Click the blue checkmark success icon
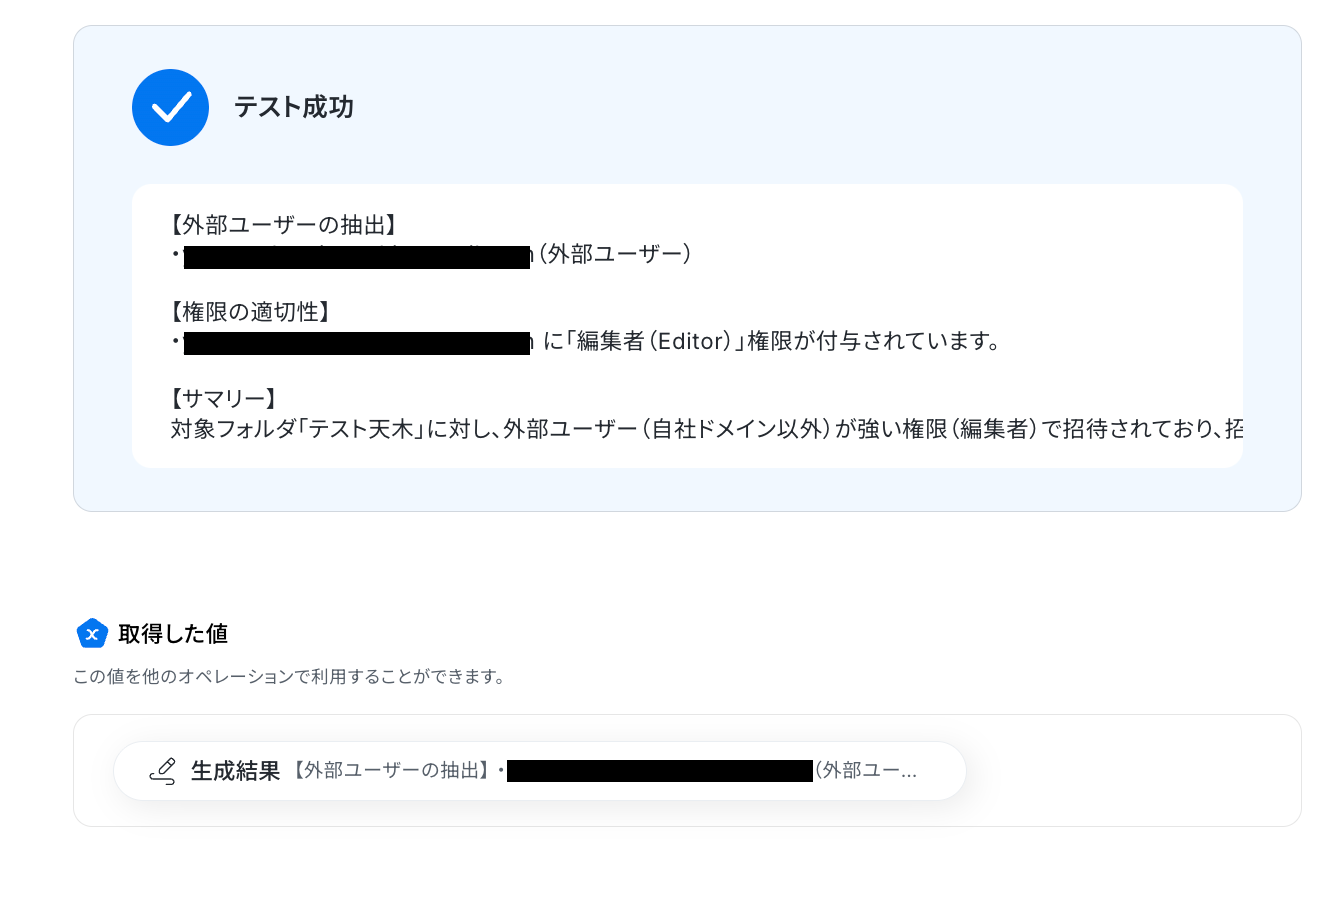The height and width of the screenshot is (898, 1340). (x=170, y=107)
